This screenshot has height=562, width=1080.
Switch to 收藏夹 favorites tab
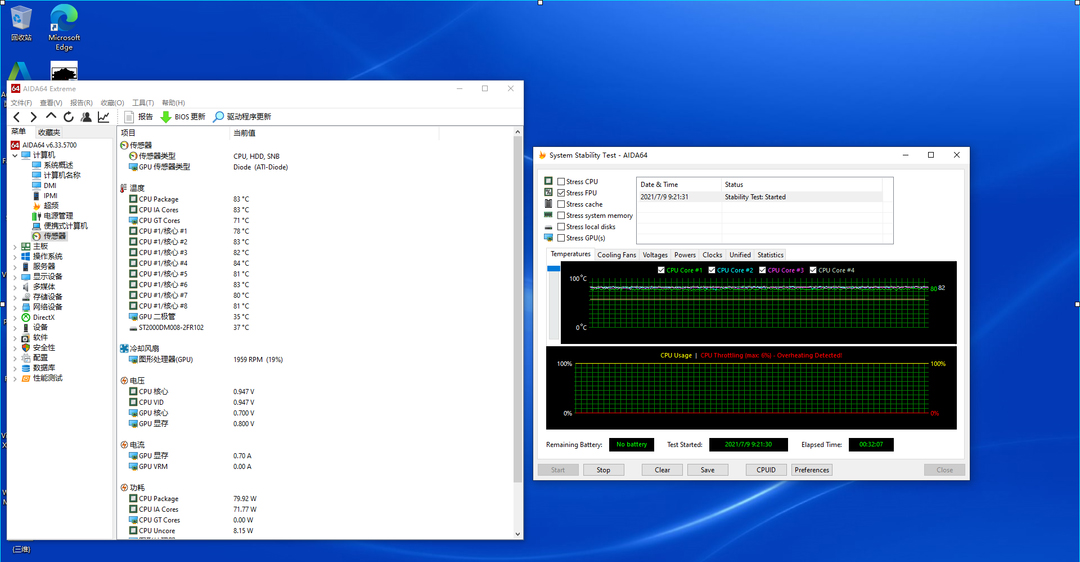pyautogui.click(x=49, y=132)
